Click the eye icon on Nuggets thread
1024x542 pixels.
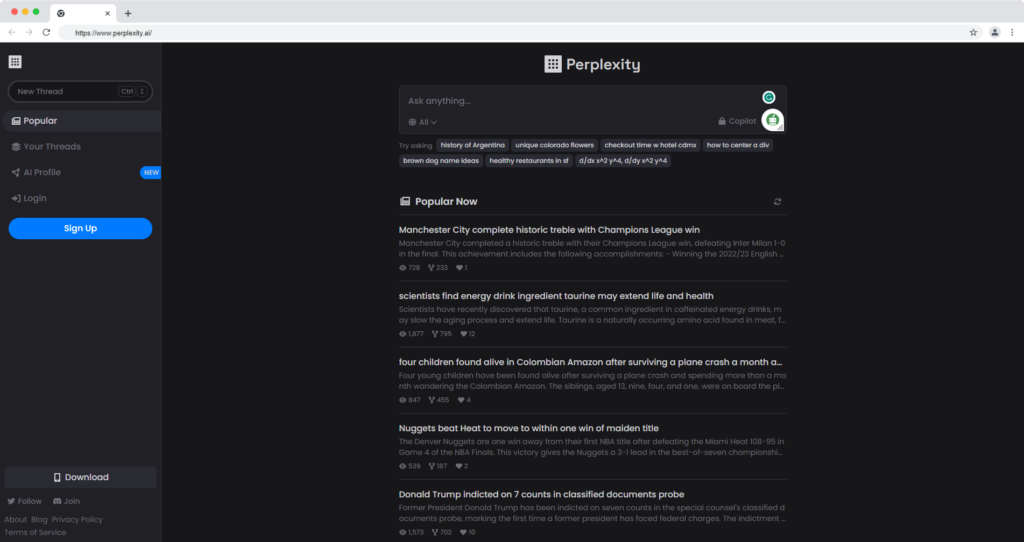coord(402,466)
